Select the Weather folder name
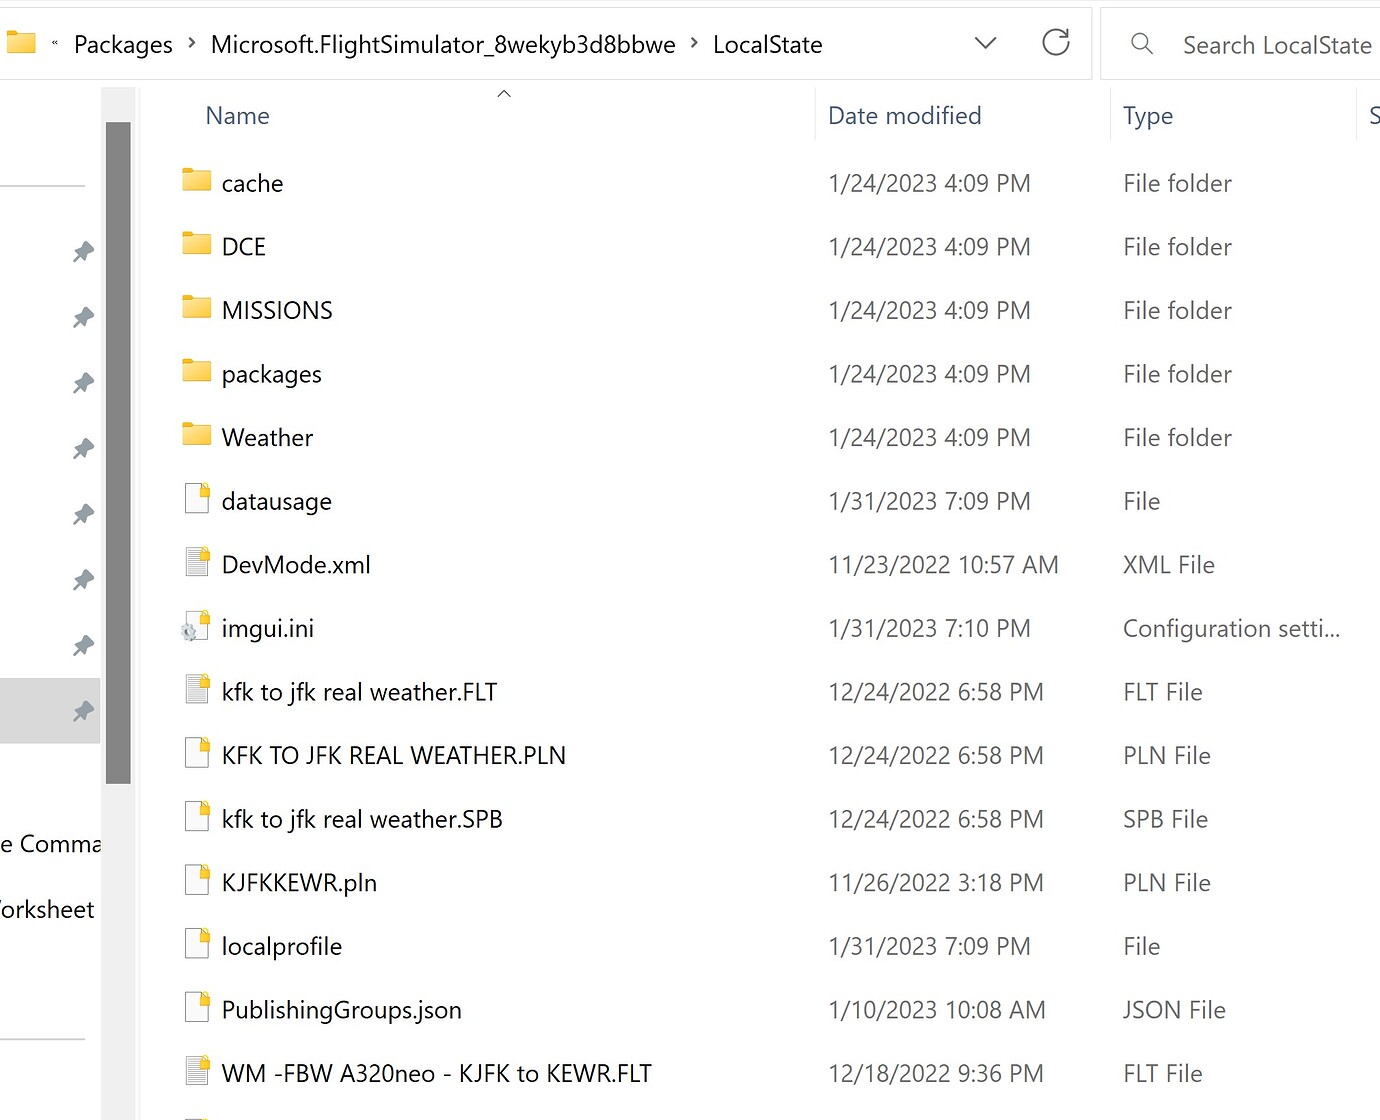1380x1120 pixels. pyautogui.click(x=267, y=438)
